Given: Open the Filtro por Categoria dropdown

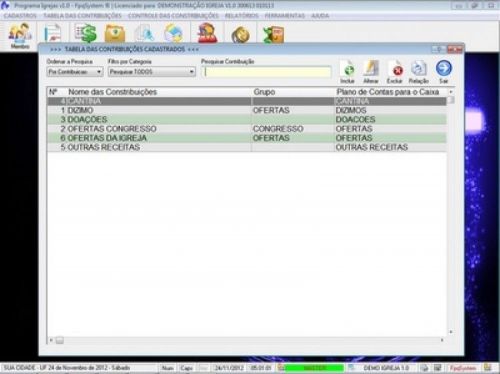Looking at the screenshot, I should pos(152,72).
